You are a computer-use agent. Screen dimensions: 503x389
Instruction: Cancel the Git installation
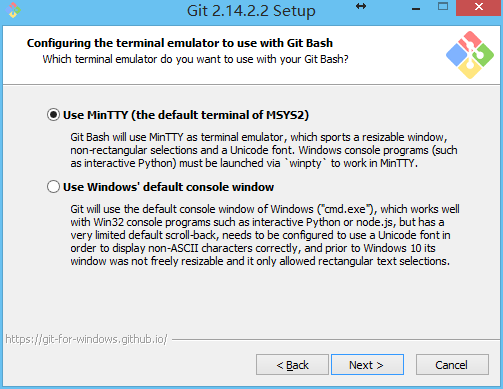tap(452, 365)
